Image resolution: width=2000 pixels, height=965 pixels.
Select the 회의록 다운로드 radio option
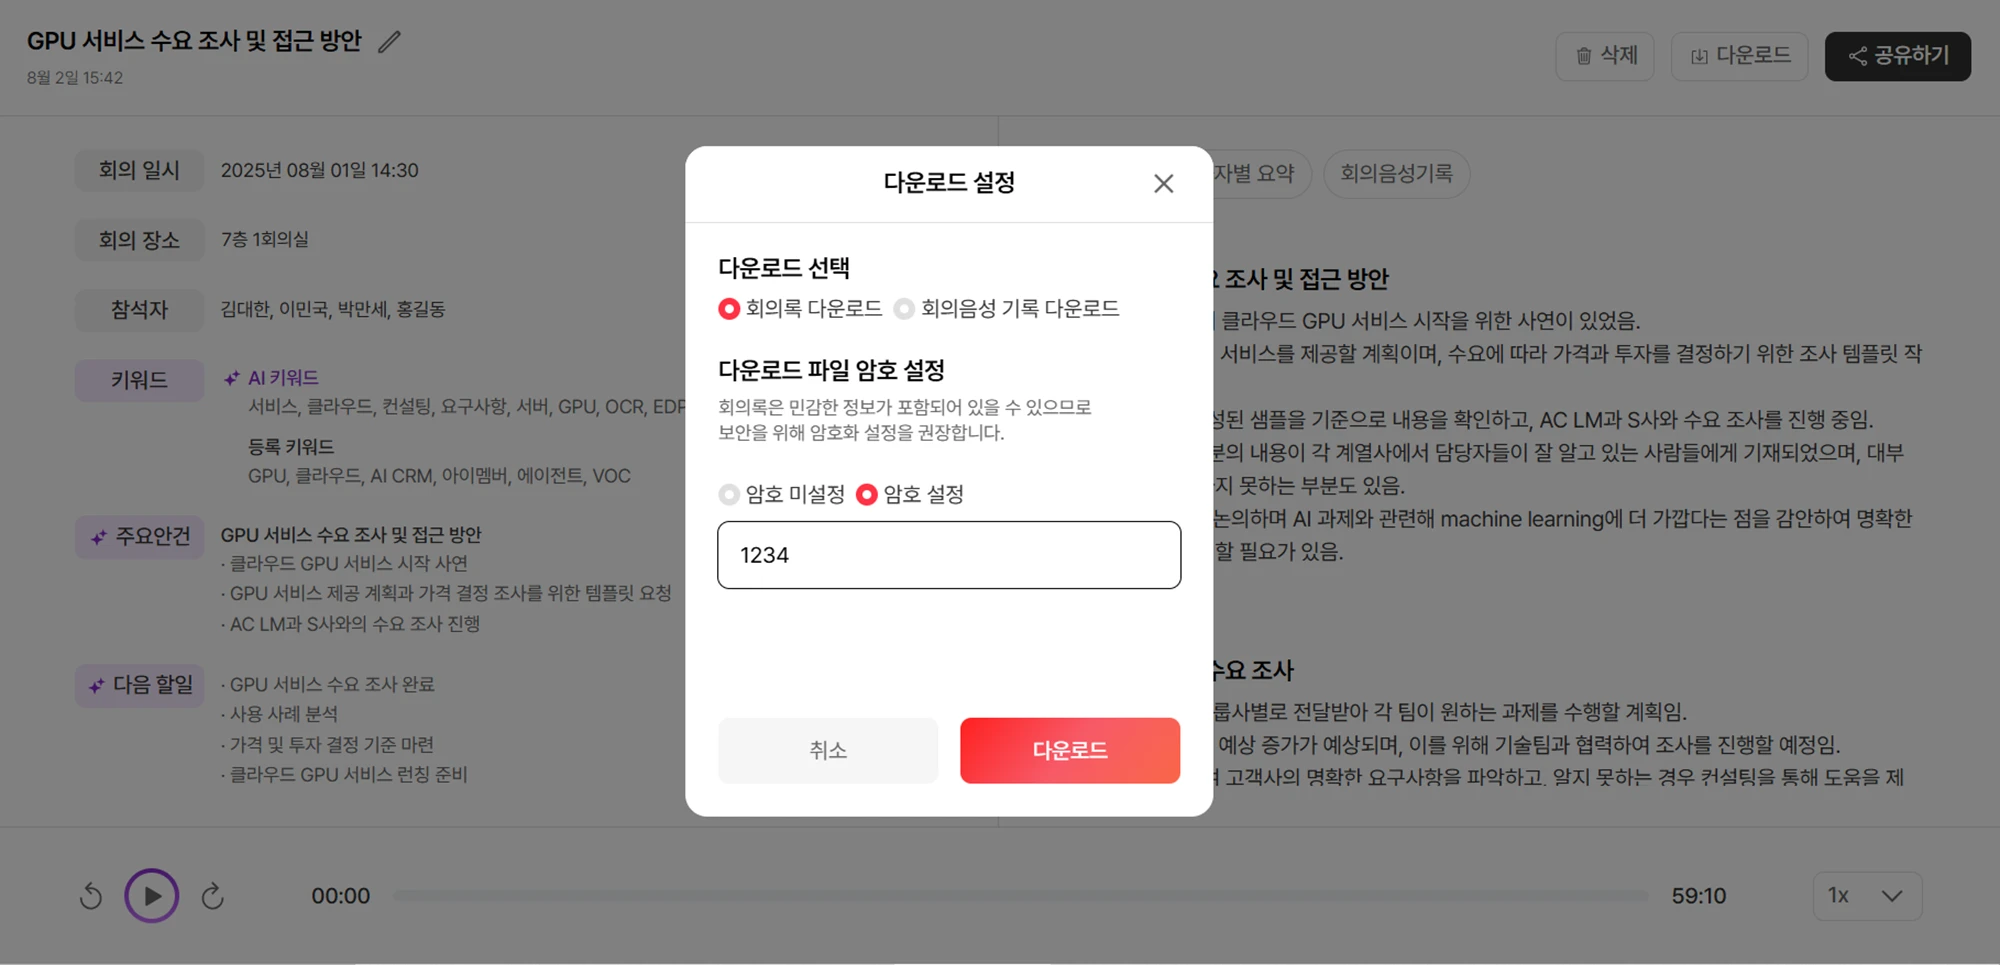729,309
